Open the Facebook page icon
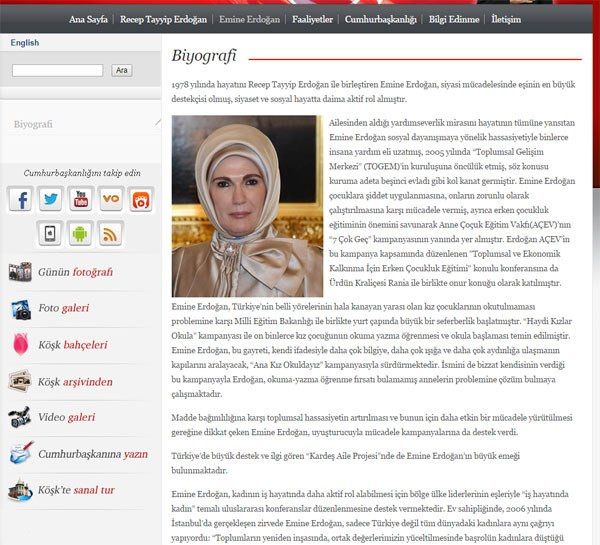This screenshot has height=545, width=600. click(21, 199)
